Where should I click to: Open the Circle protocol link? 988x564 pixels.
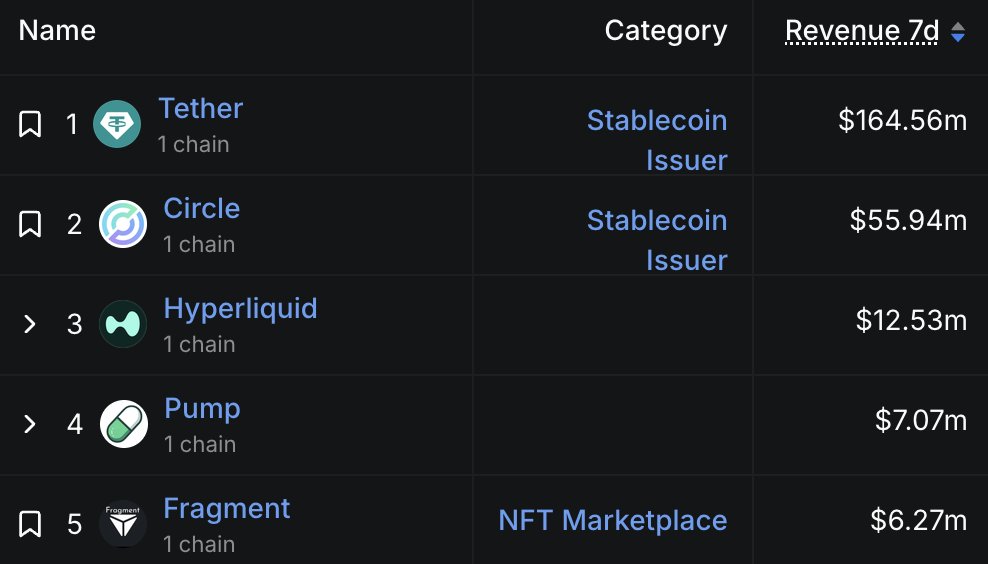tap(201, 208)
